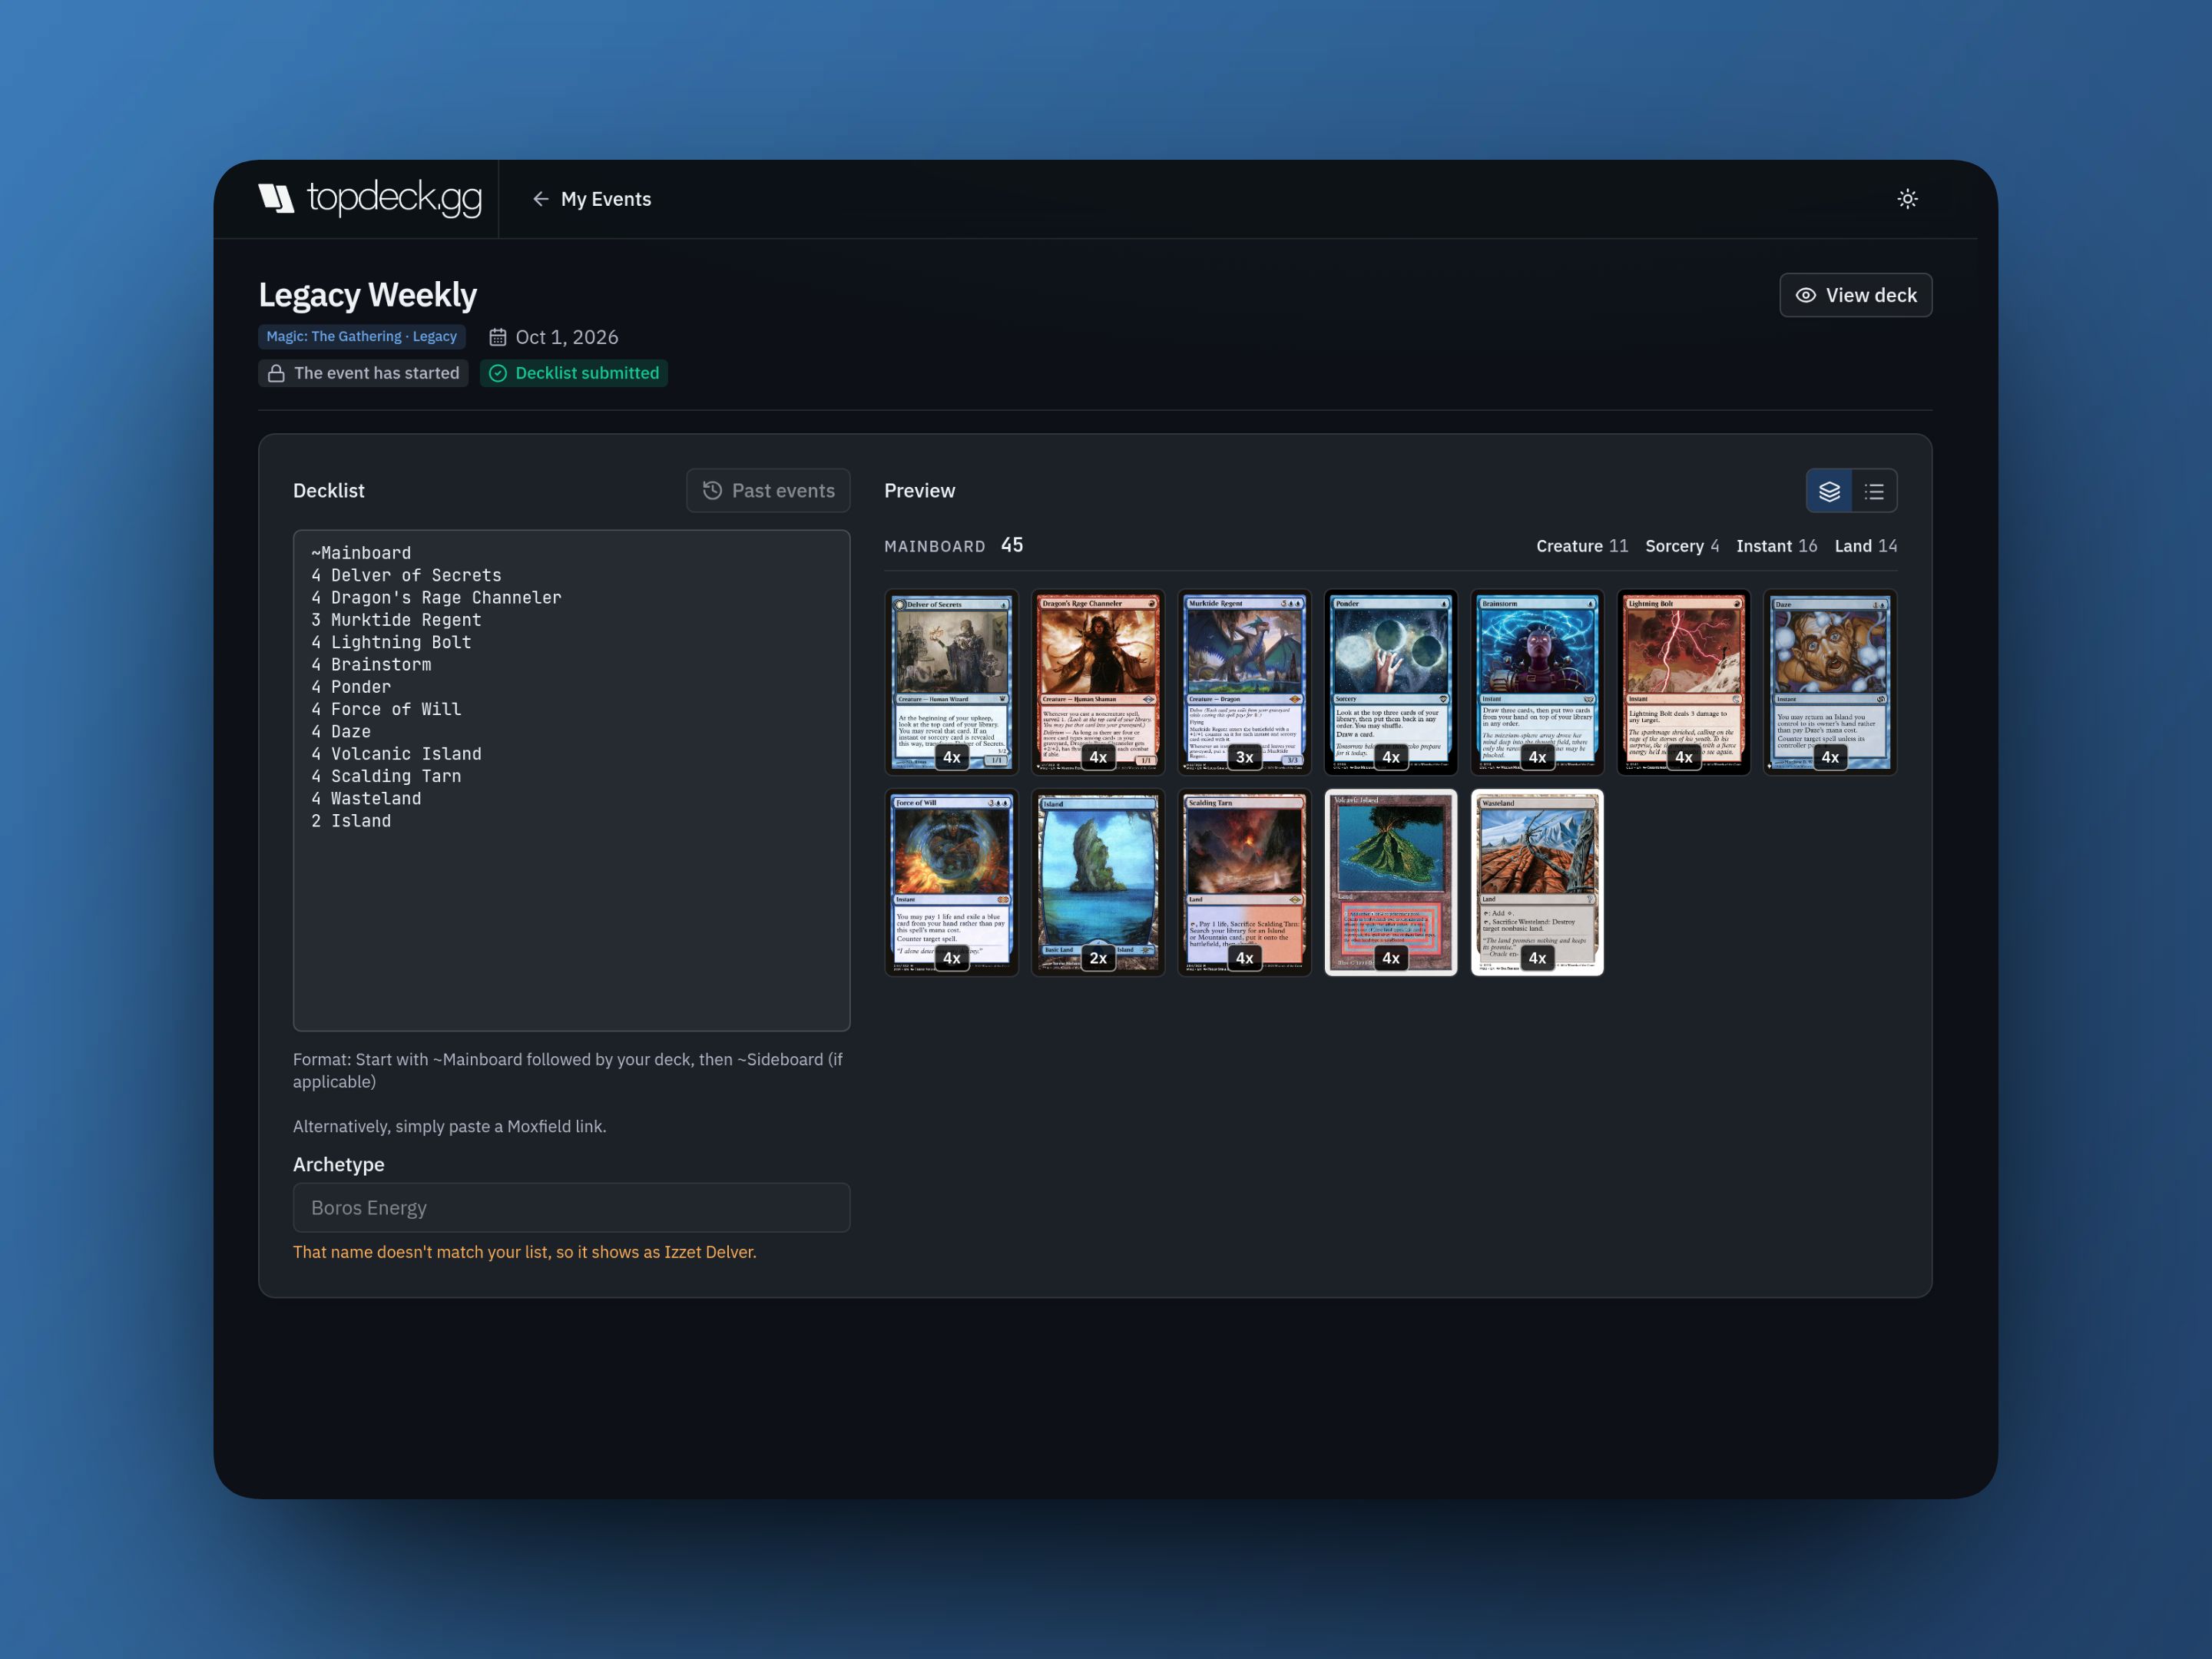Click The event has started badge
Viewport: 2212px width, 1659px height.
click(363, 373)
